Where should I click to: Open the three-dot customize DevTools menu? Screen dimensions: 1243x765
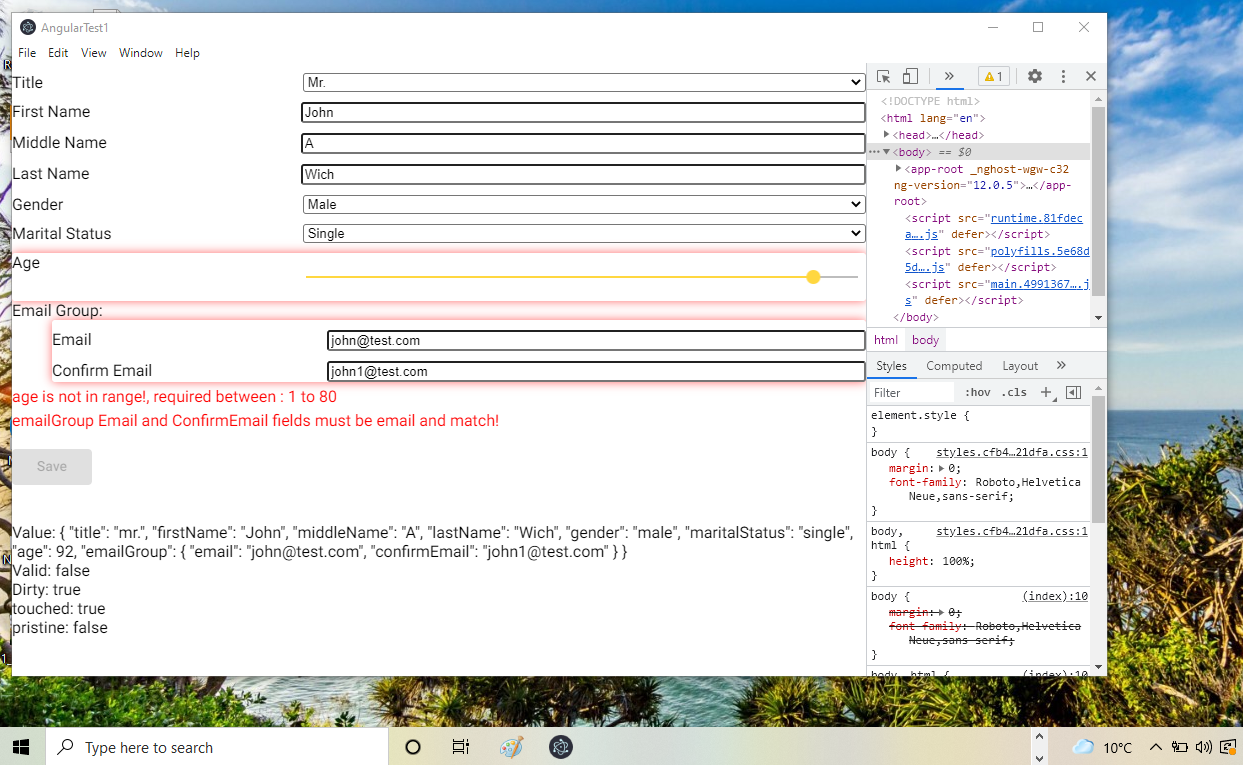click(1063, 76)
